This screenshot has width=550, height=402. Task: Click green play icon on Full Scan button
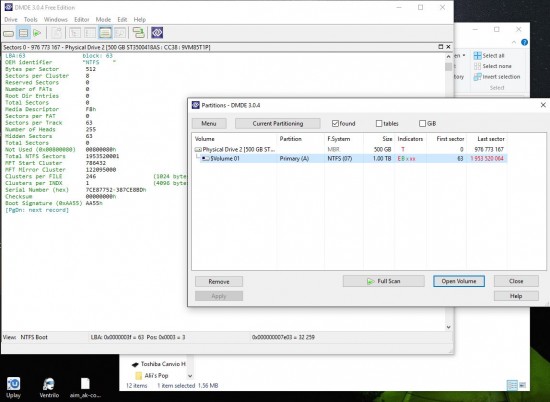click(370, 281)
